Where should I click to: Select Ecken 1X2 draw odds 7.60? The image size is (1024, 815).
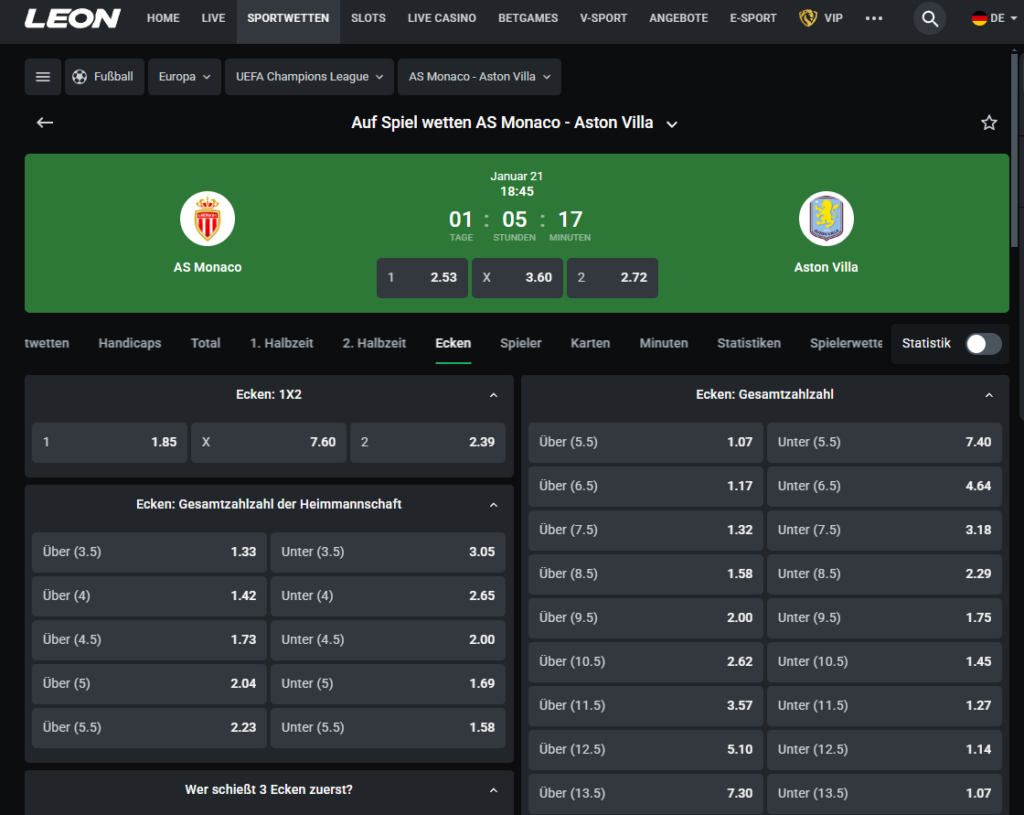tap(269, 442)
